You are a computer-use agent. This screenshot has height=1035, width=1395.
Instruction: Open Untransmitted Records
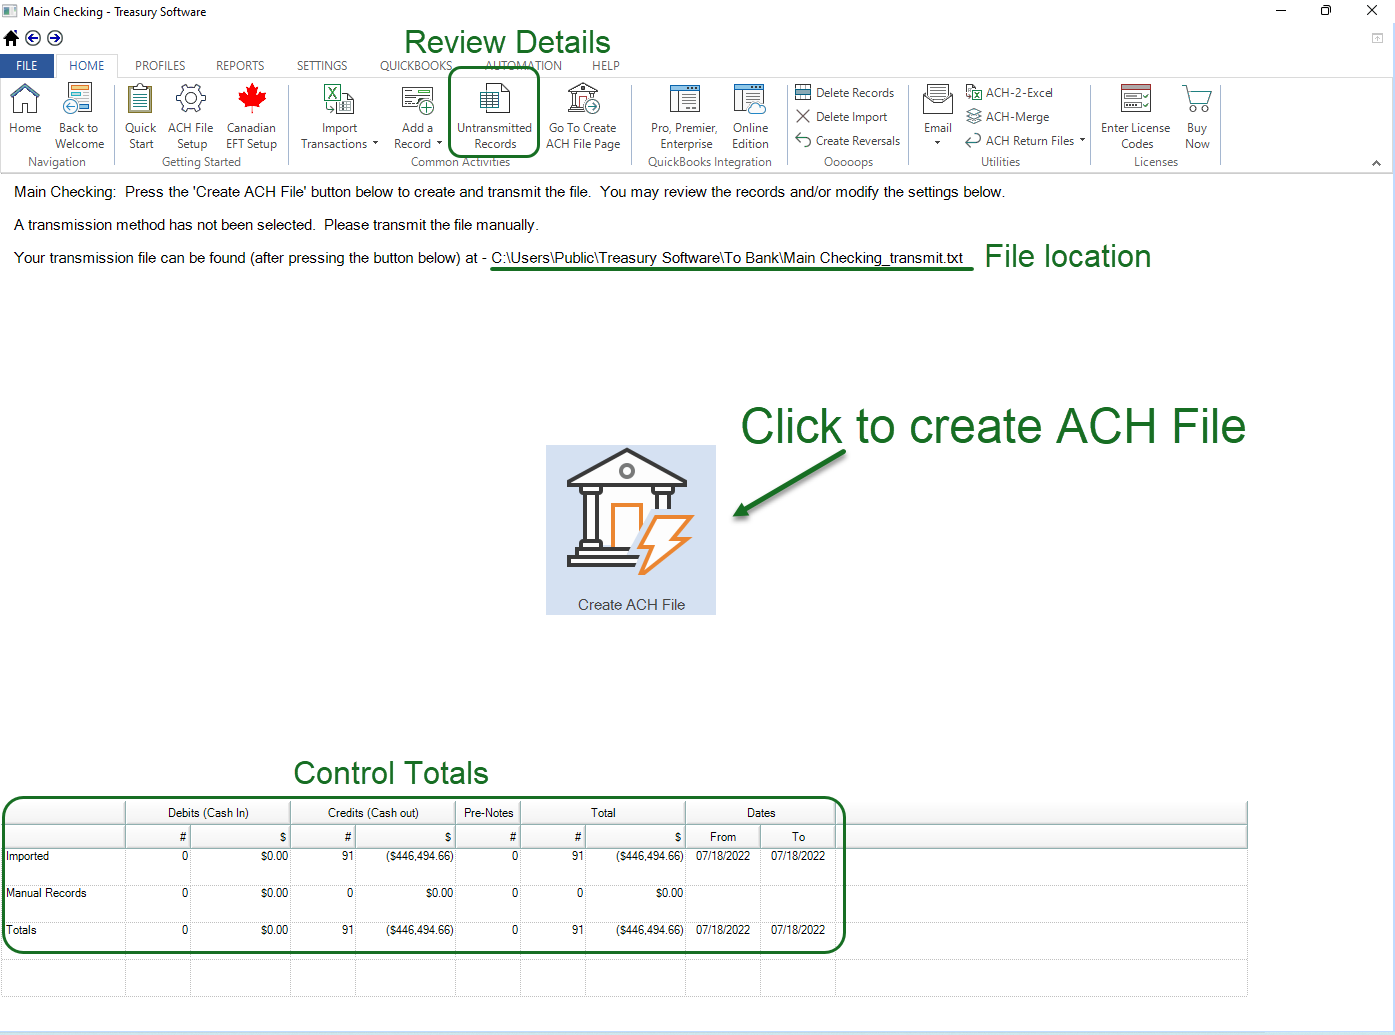[495, 116]
